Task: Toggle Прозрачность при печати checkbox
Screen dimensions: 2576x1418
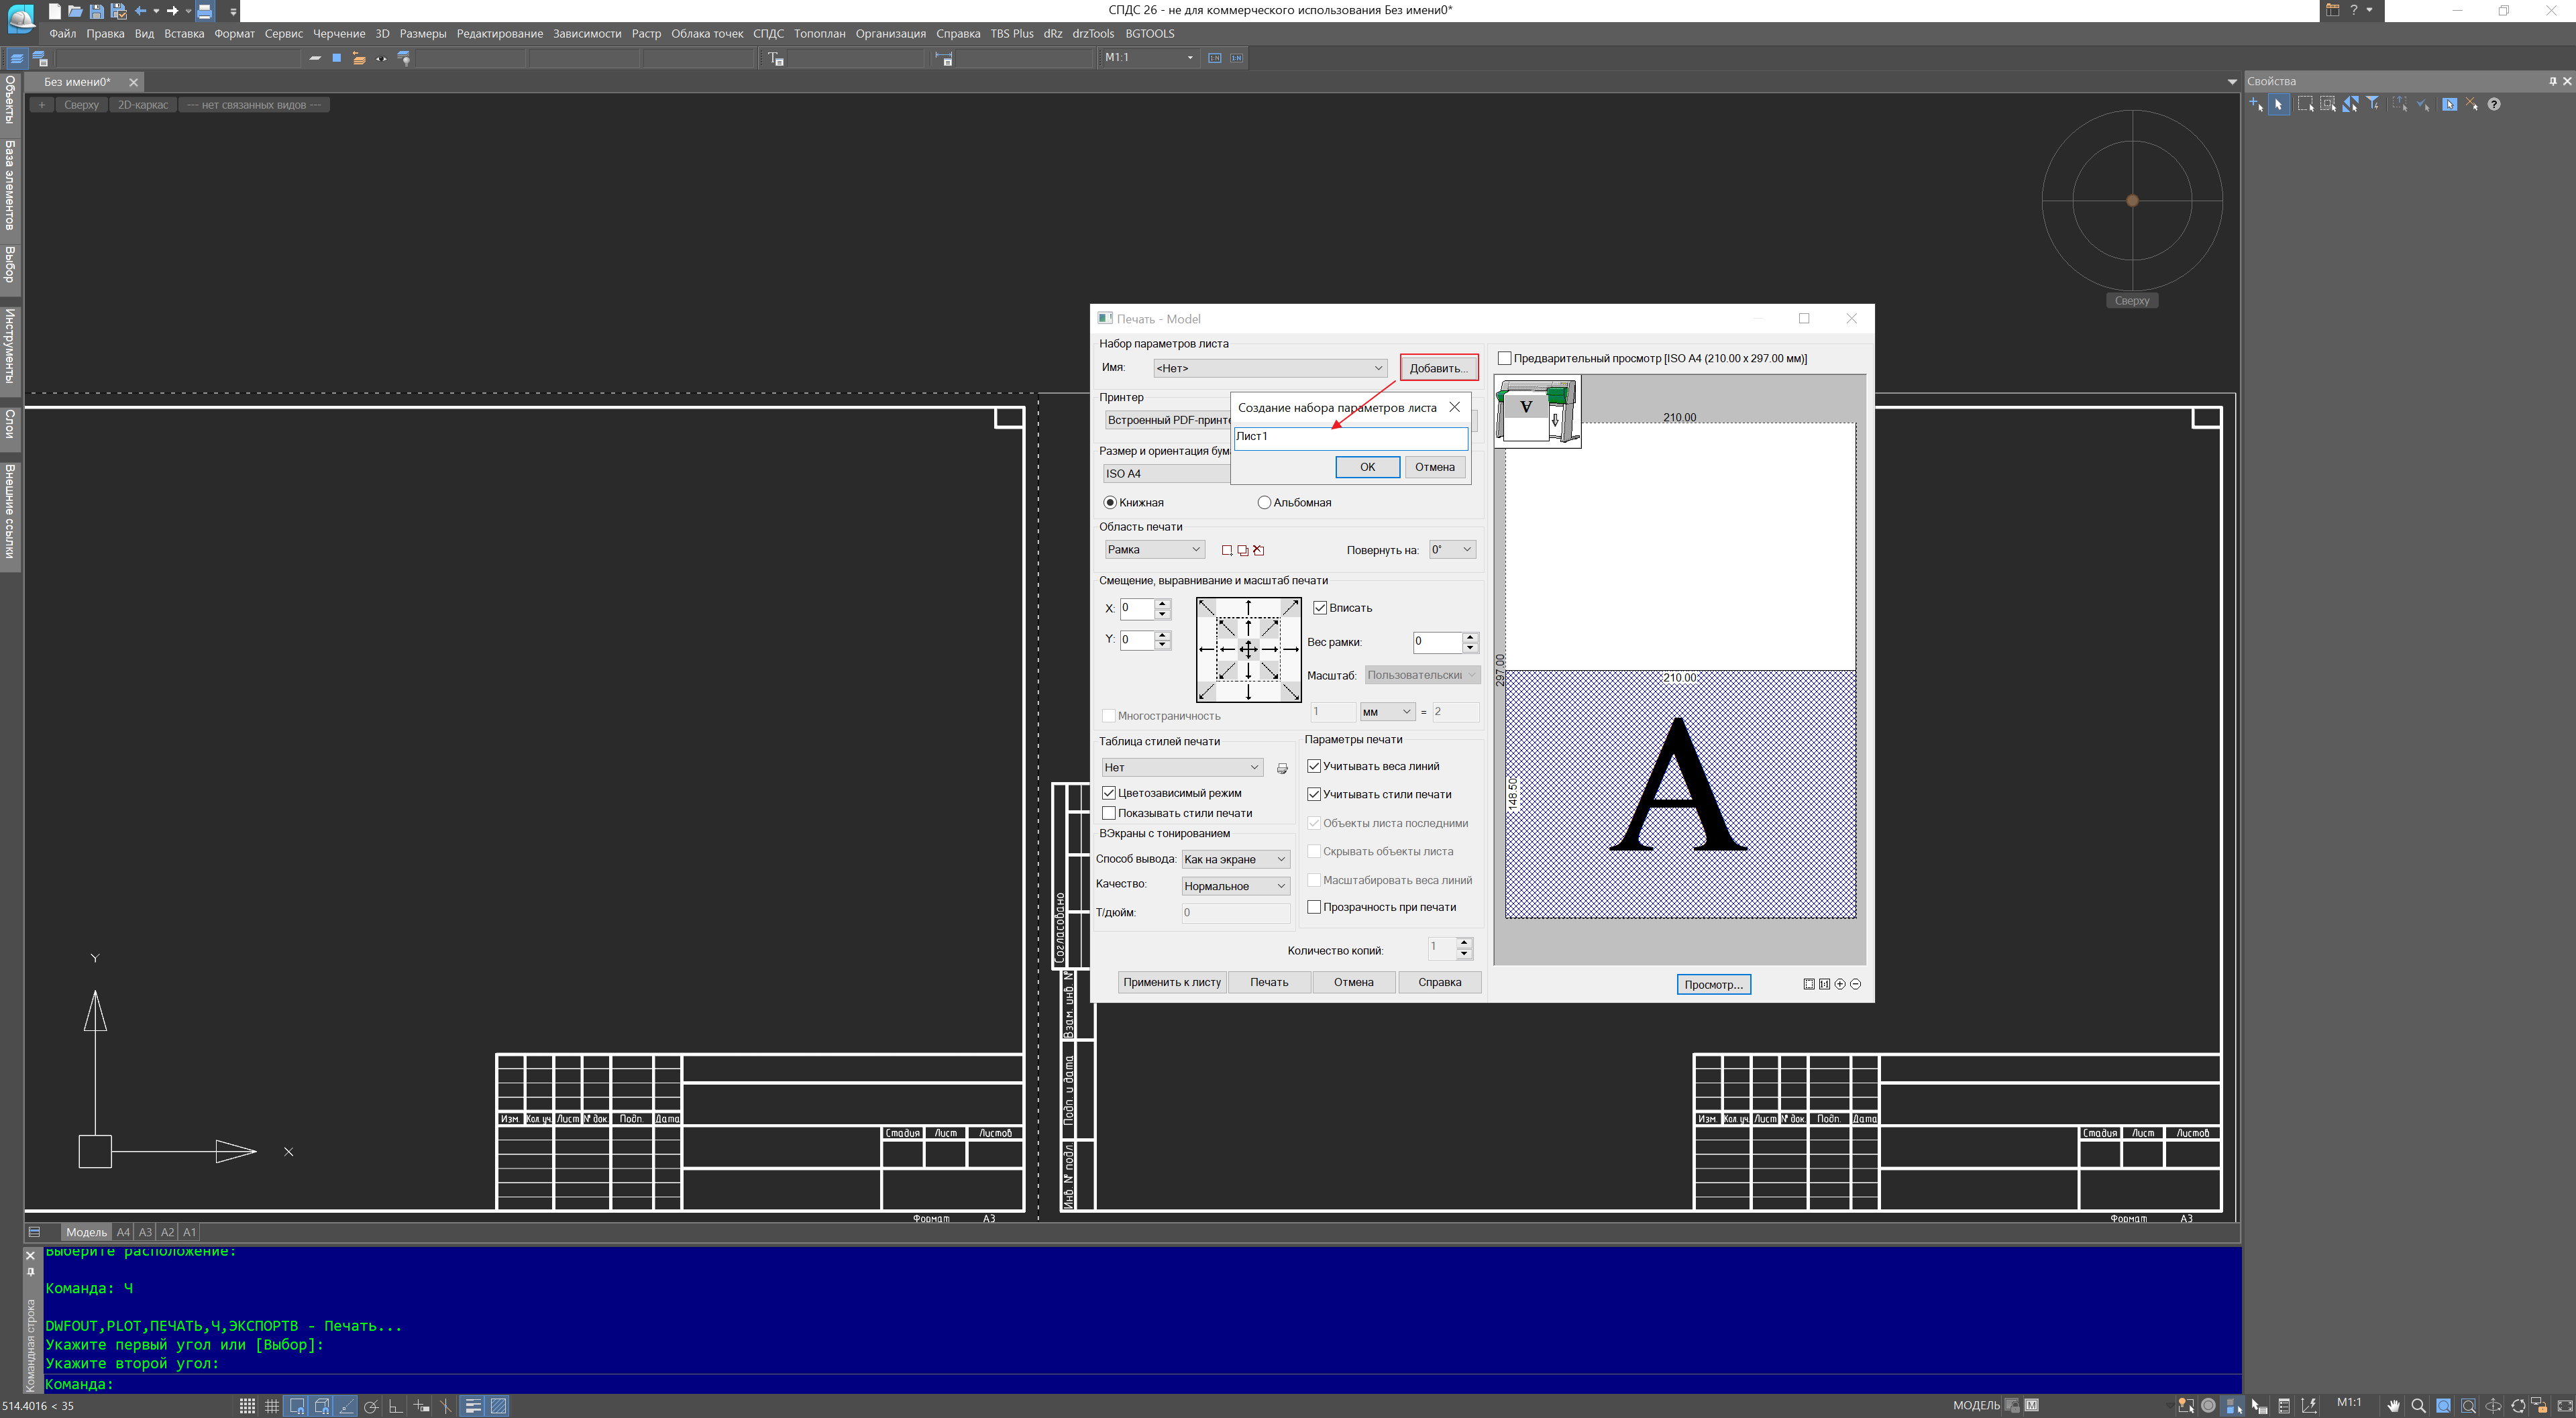Action: pyautogui.click(x=1314, y=907)
